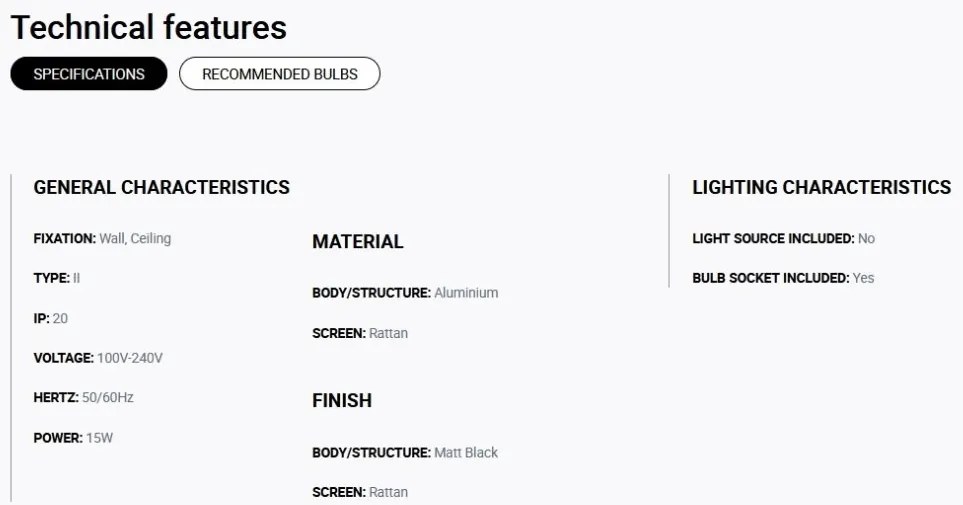Click the IP 20 rating entry
The image size is (963, 505).
pyautogui.click(x=50, y=318)
